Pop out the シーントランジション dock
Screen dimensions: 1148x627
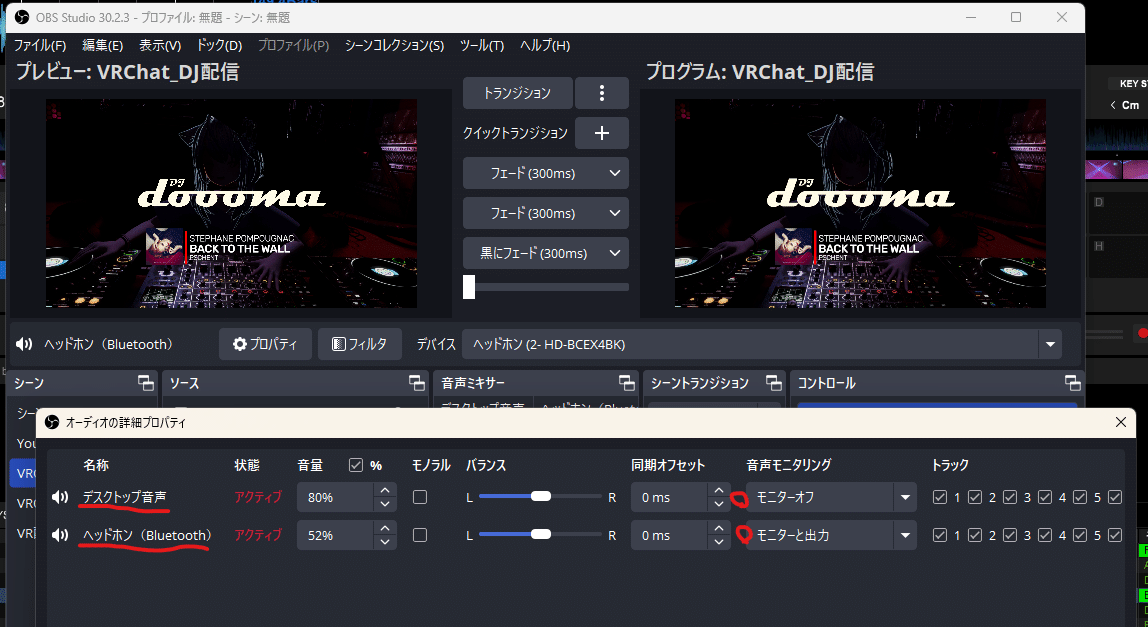click(x=774, y=382)
